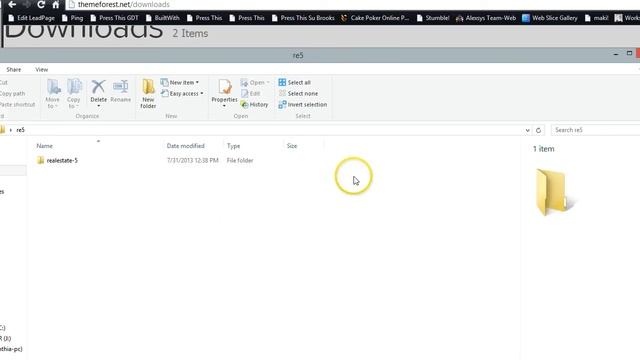640x360 pixels.
Task: Open the Ping bookmark
Action: [x=72, y=18]
